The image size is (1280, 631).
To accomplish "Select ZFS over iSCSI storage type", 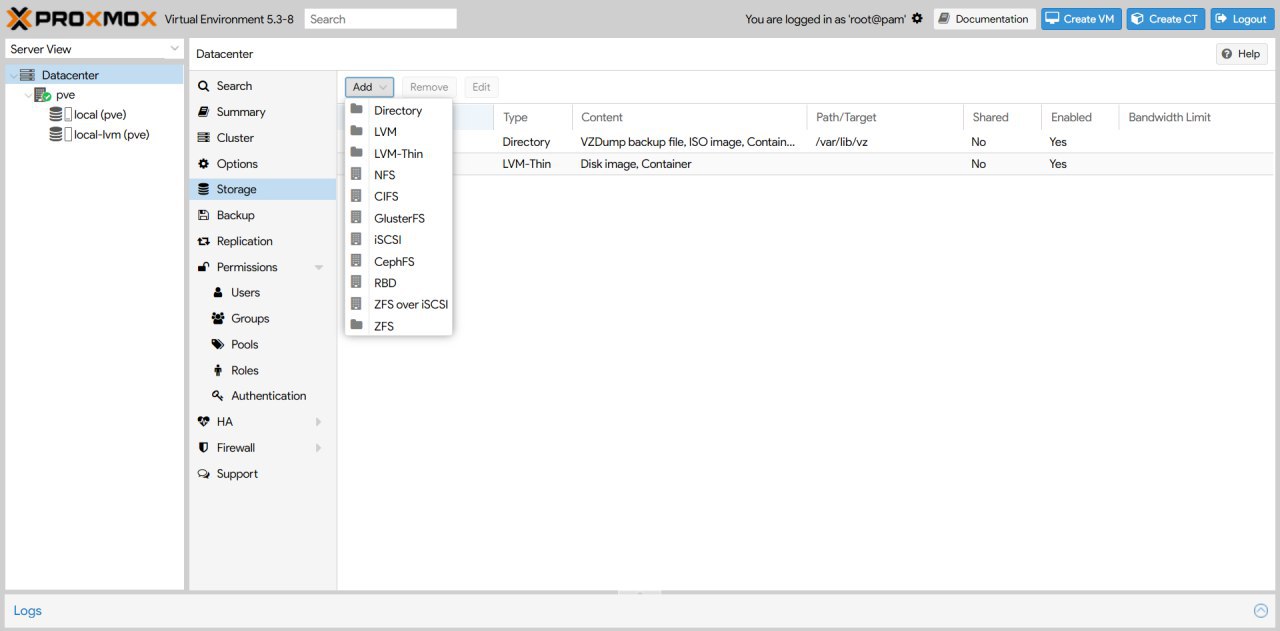I will click(410, 304).
